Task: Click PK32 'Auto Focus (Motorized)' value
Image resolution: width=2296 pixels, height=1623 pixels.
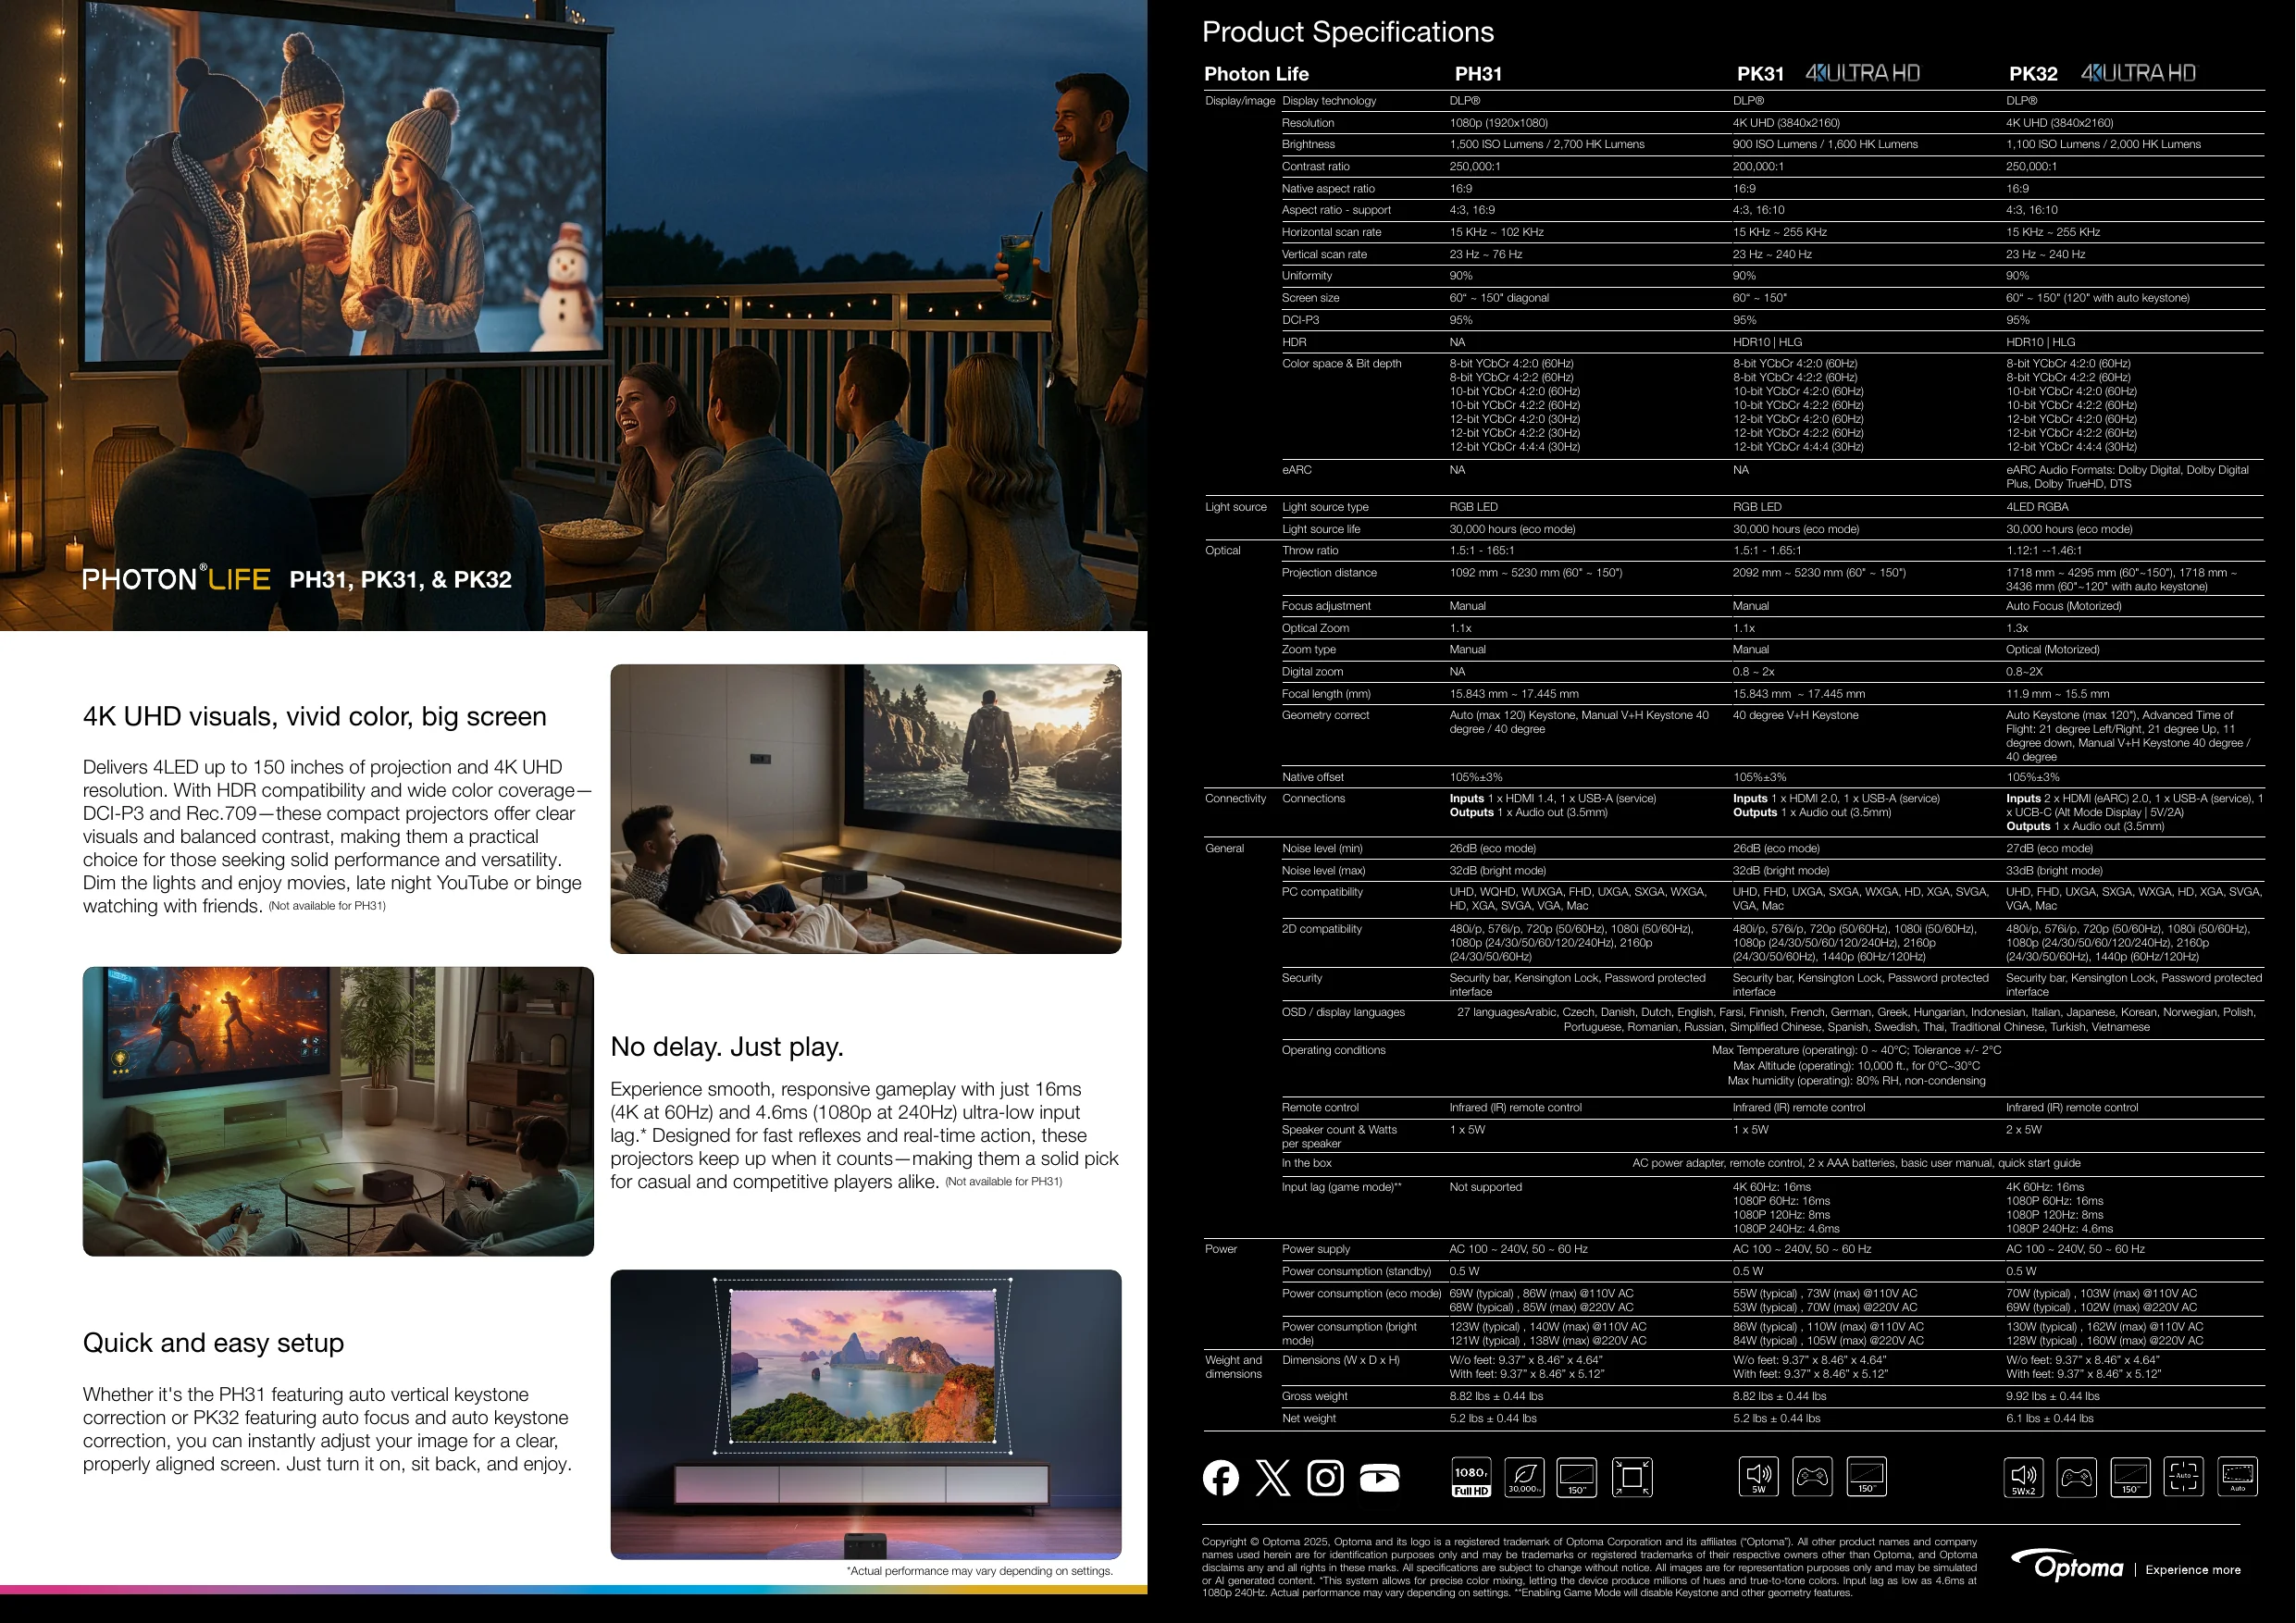Action: pos(2064,606)
